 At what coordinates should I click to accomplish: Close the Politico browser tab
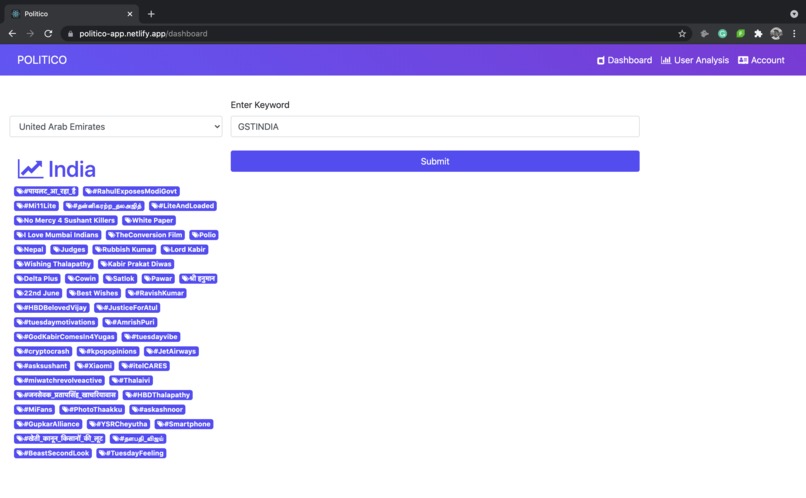click(130, 14)
